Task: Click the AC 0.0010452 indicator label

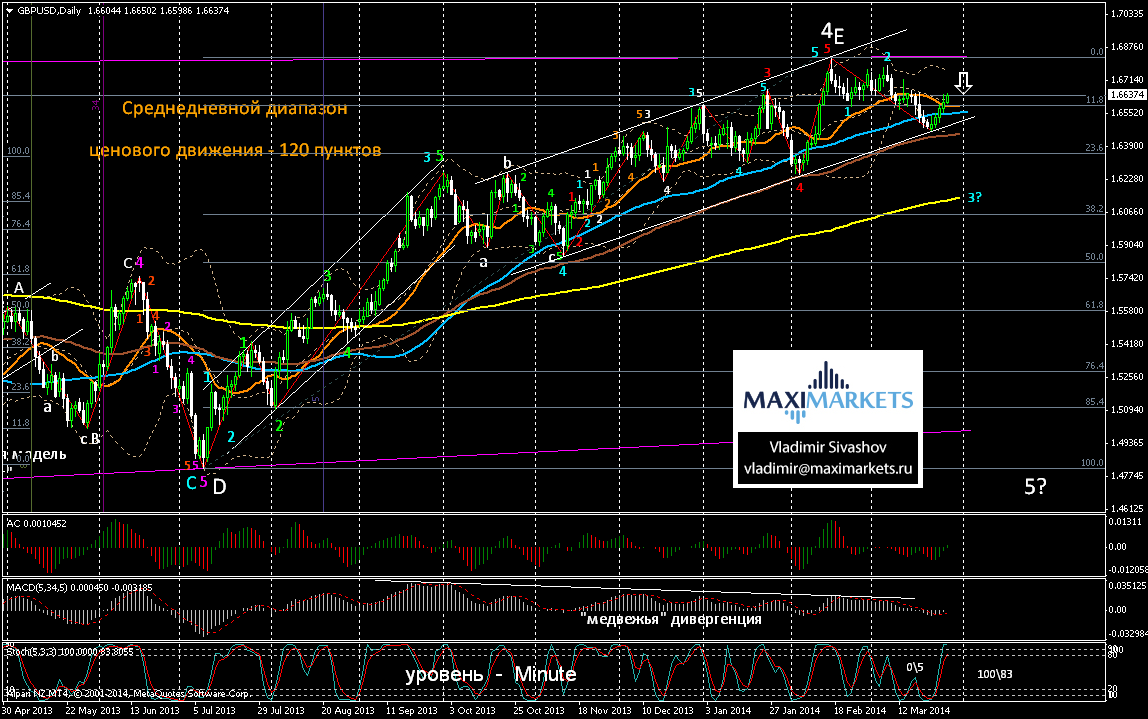Action: [37, 524]
